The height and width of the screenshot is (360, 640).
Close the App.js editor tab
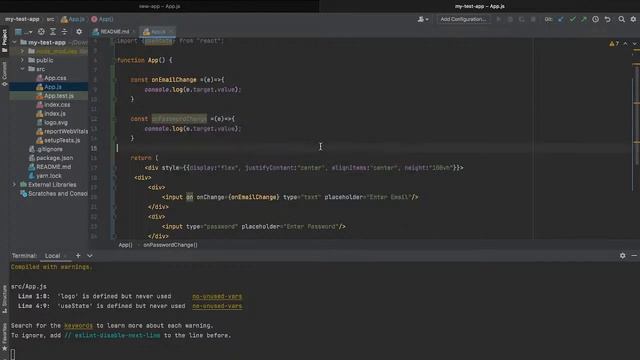pyautogui.click(x=171, y=32)
